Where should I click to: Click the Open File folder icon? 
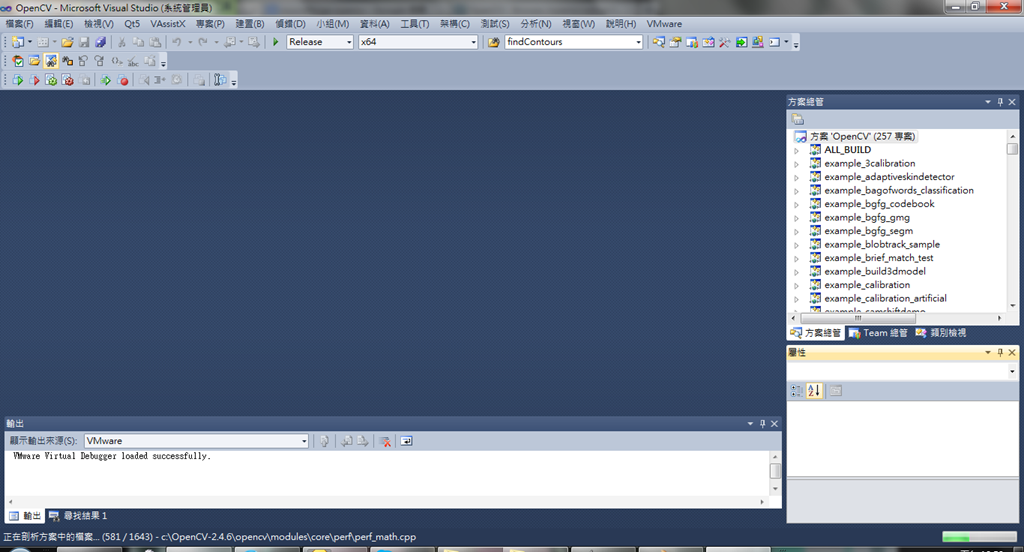point(67,42)
